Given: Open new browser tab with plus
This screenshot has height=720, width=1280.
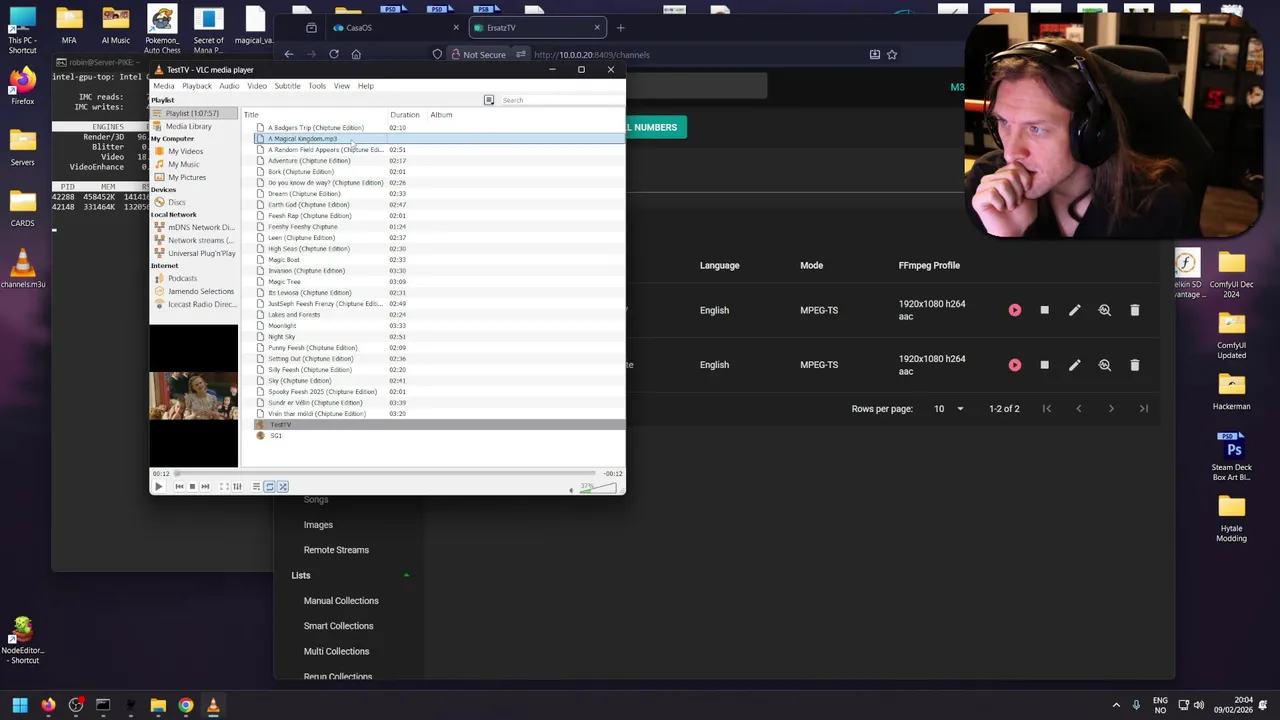Looking at the screenshot, I should [620, 28].
